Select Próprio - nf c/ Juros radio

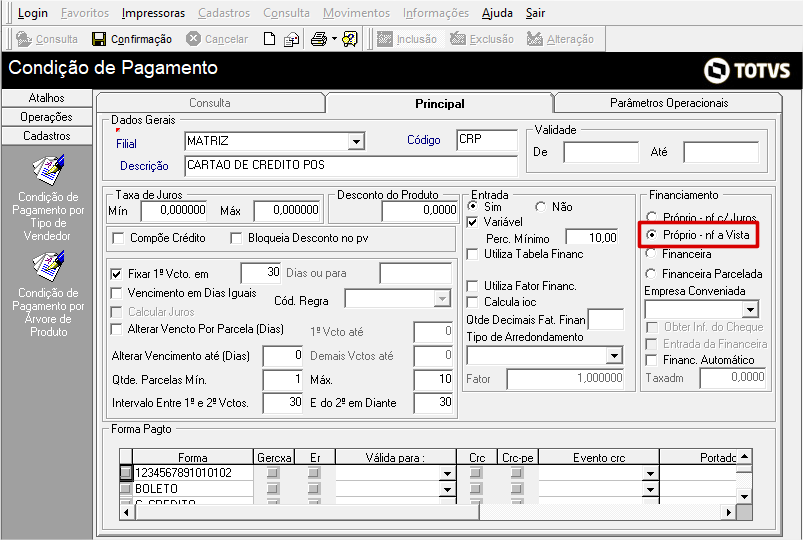point(651,216)
